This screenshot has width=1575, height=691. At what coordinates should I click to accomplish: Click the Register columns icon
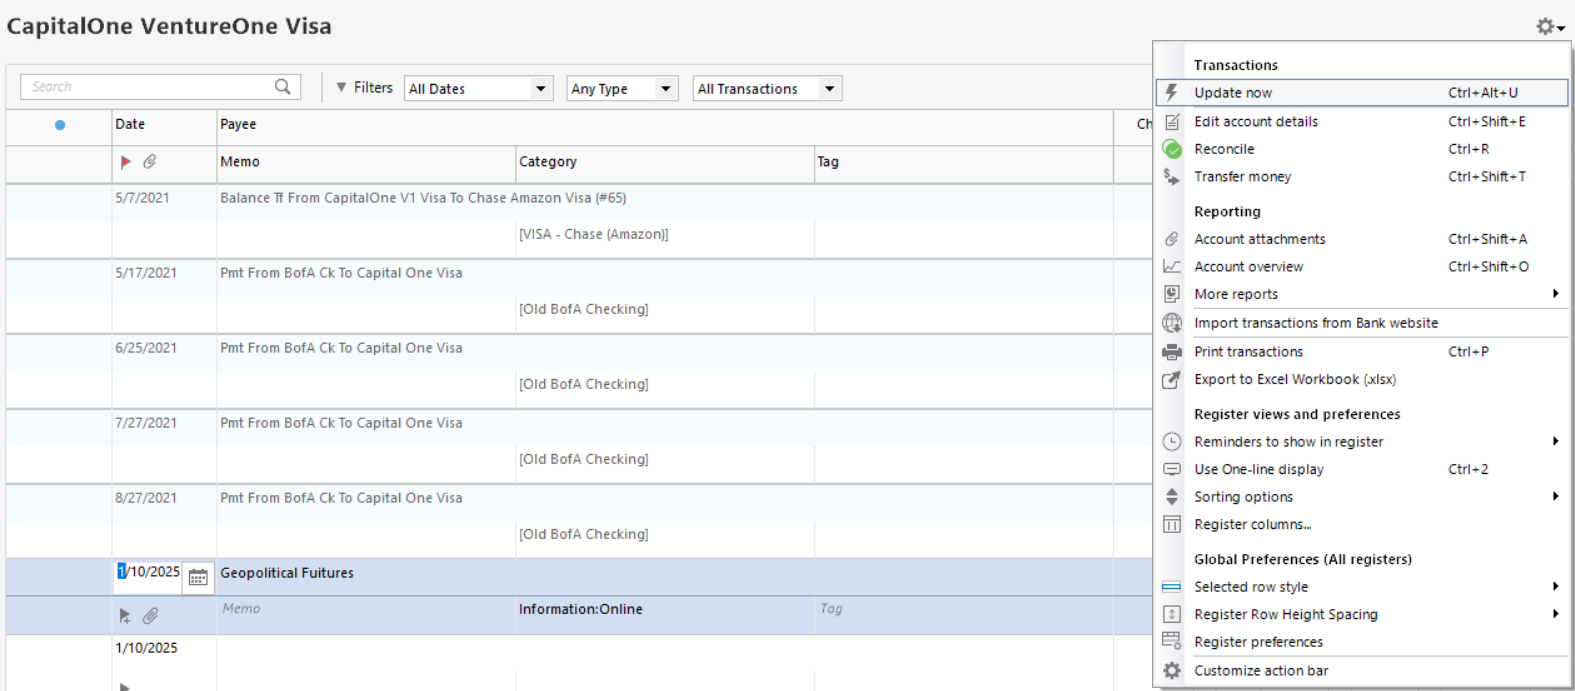[1172, 525]
